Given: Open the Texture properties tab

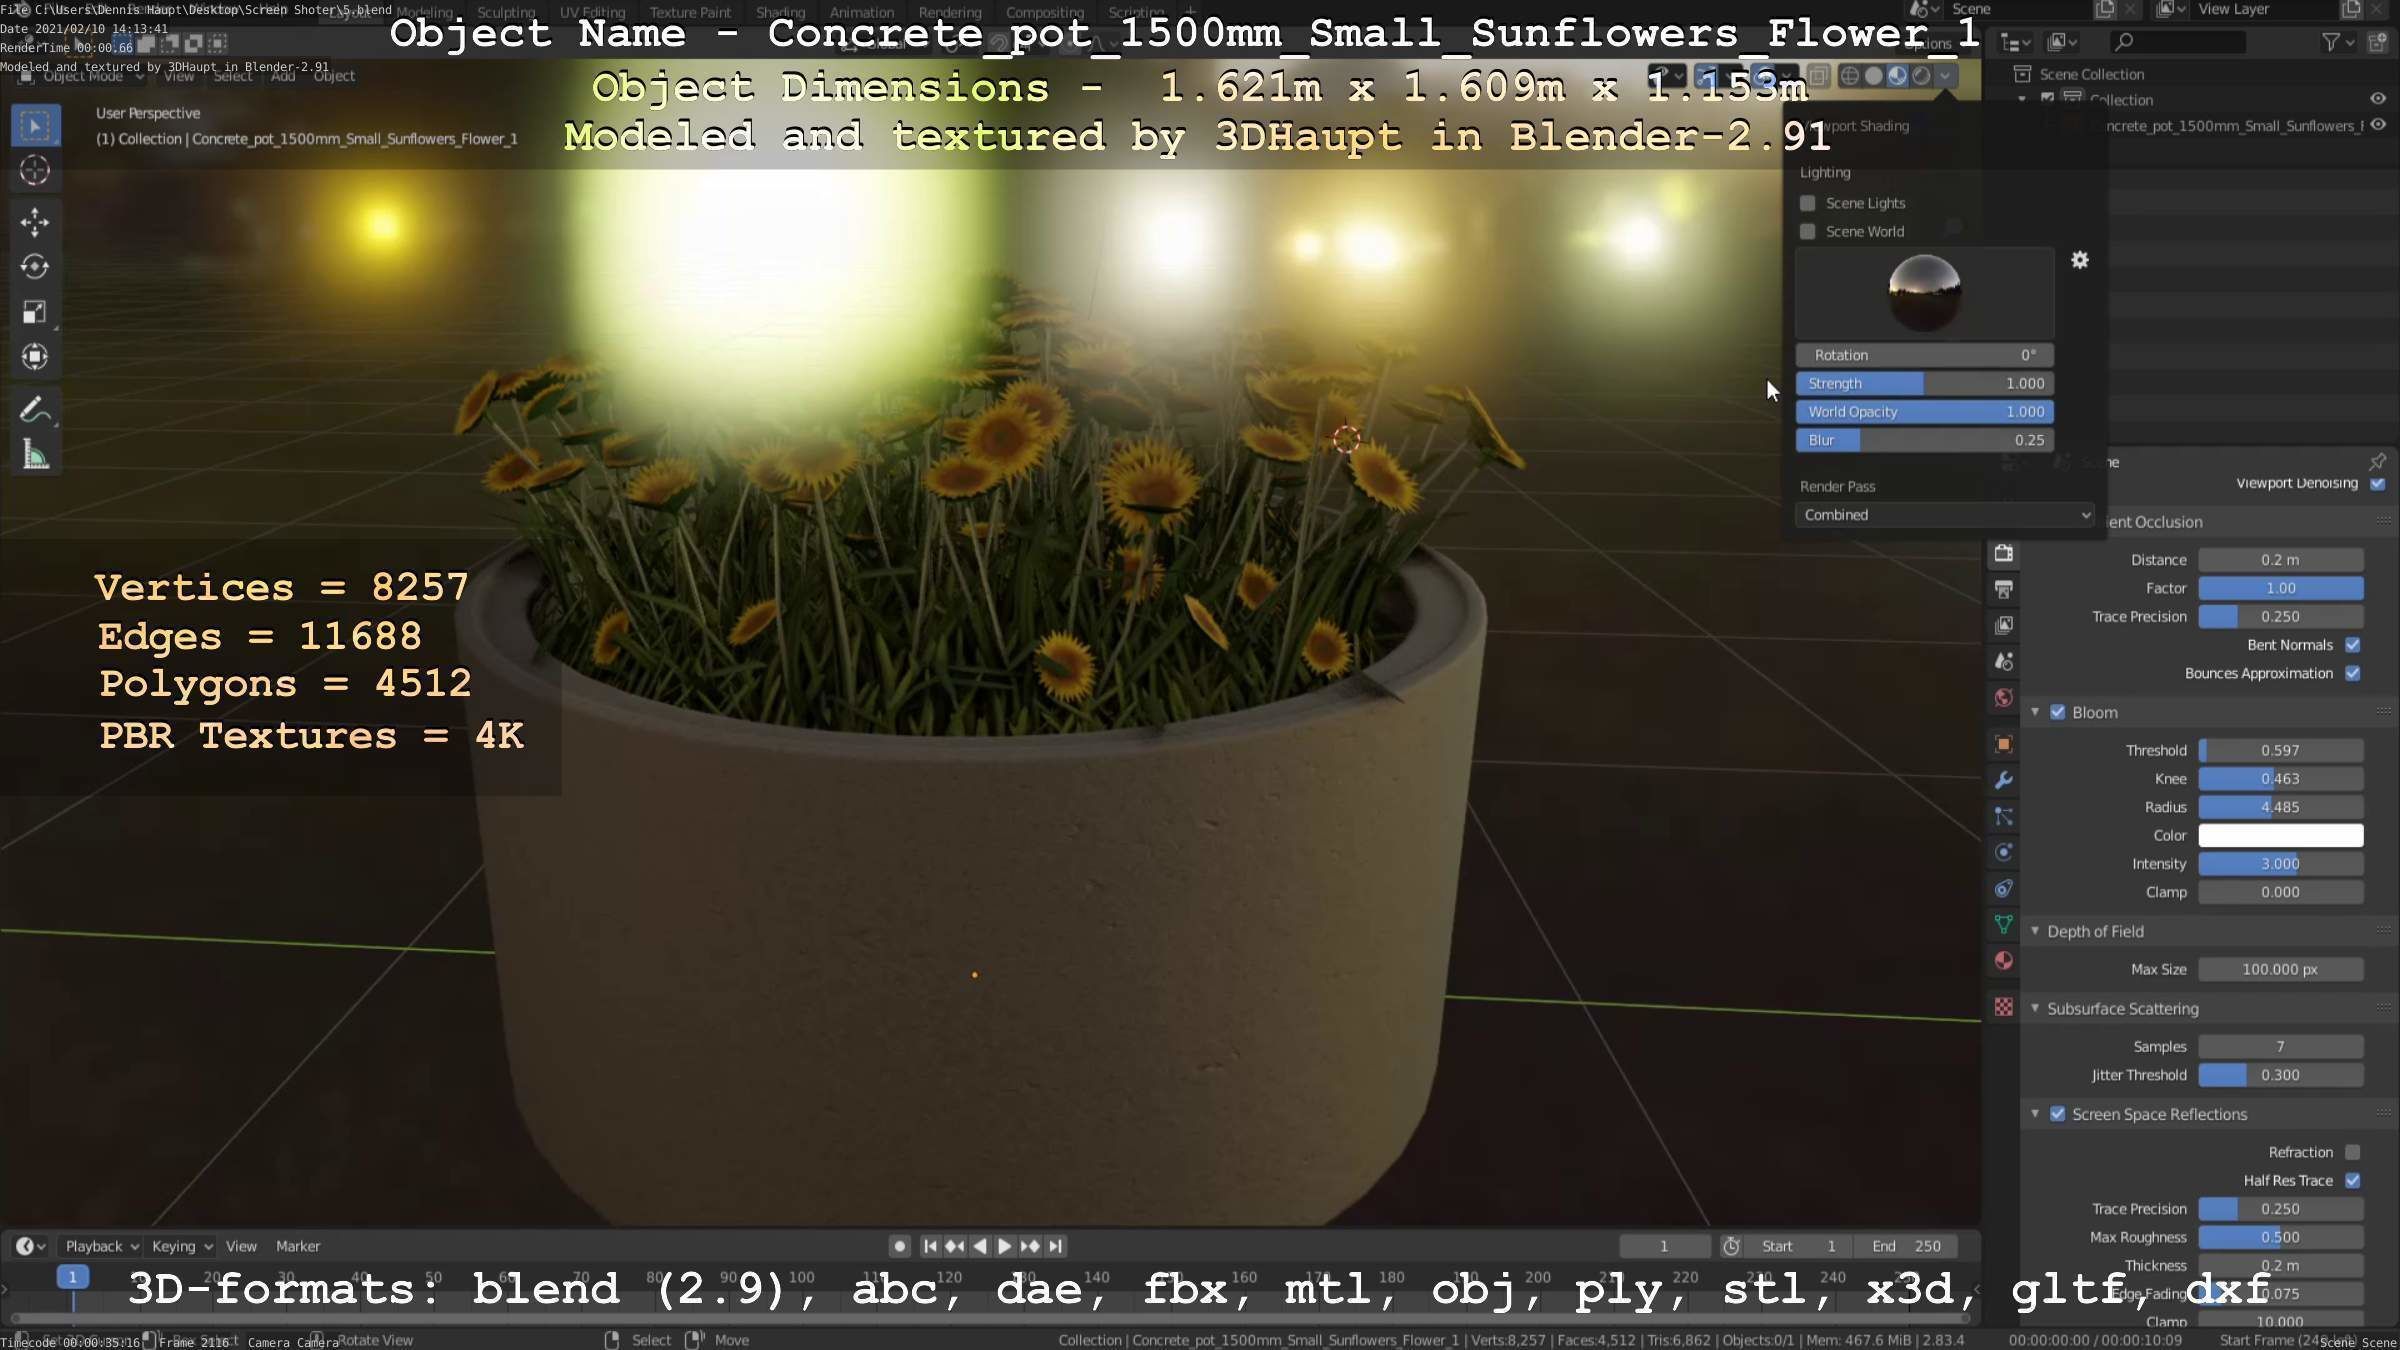Looking at the screenshot, I should [x=2004, y=1007].
